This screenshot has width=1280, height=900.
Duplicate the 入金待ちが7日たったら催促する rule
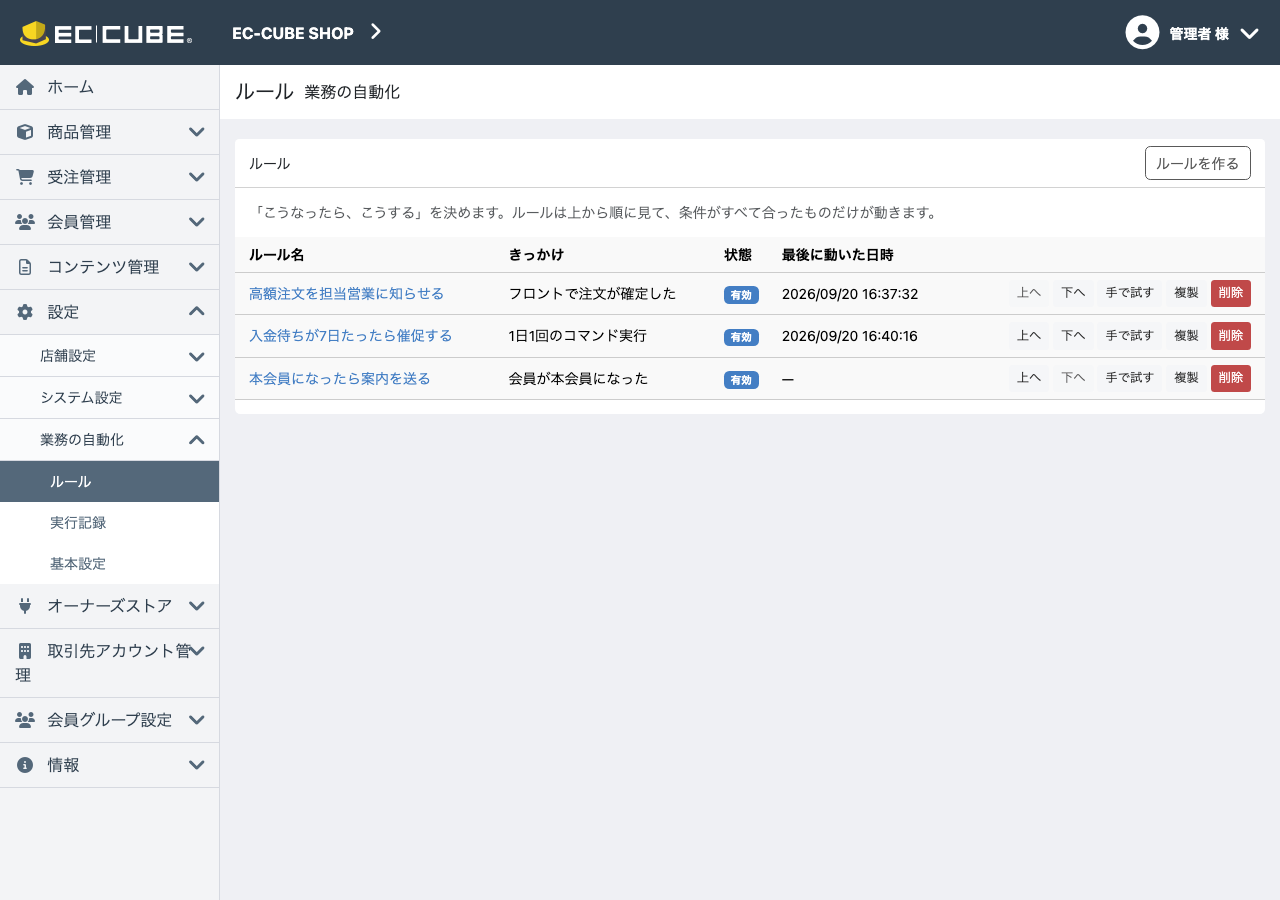tap(1186, 336)
